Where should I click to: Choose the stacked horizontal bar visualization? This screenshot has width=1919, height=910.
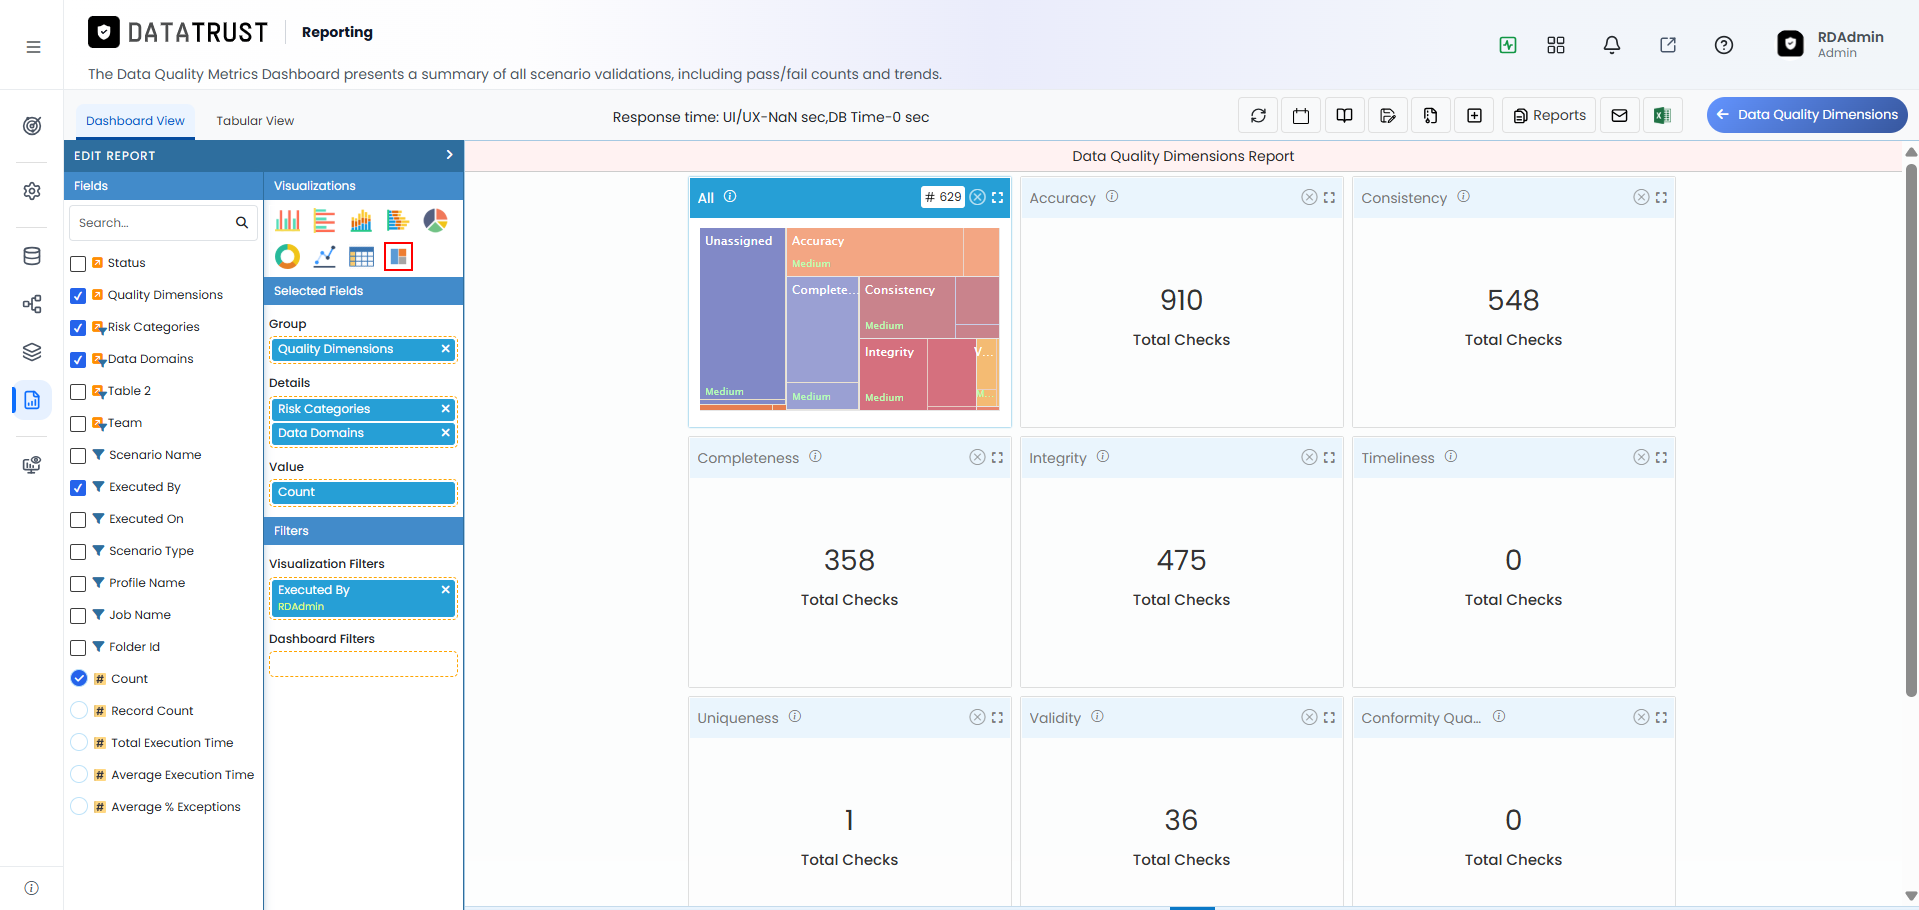tap(398, 221)
